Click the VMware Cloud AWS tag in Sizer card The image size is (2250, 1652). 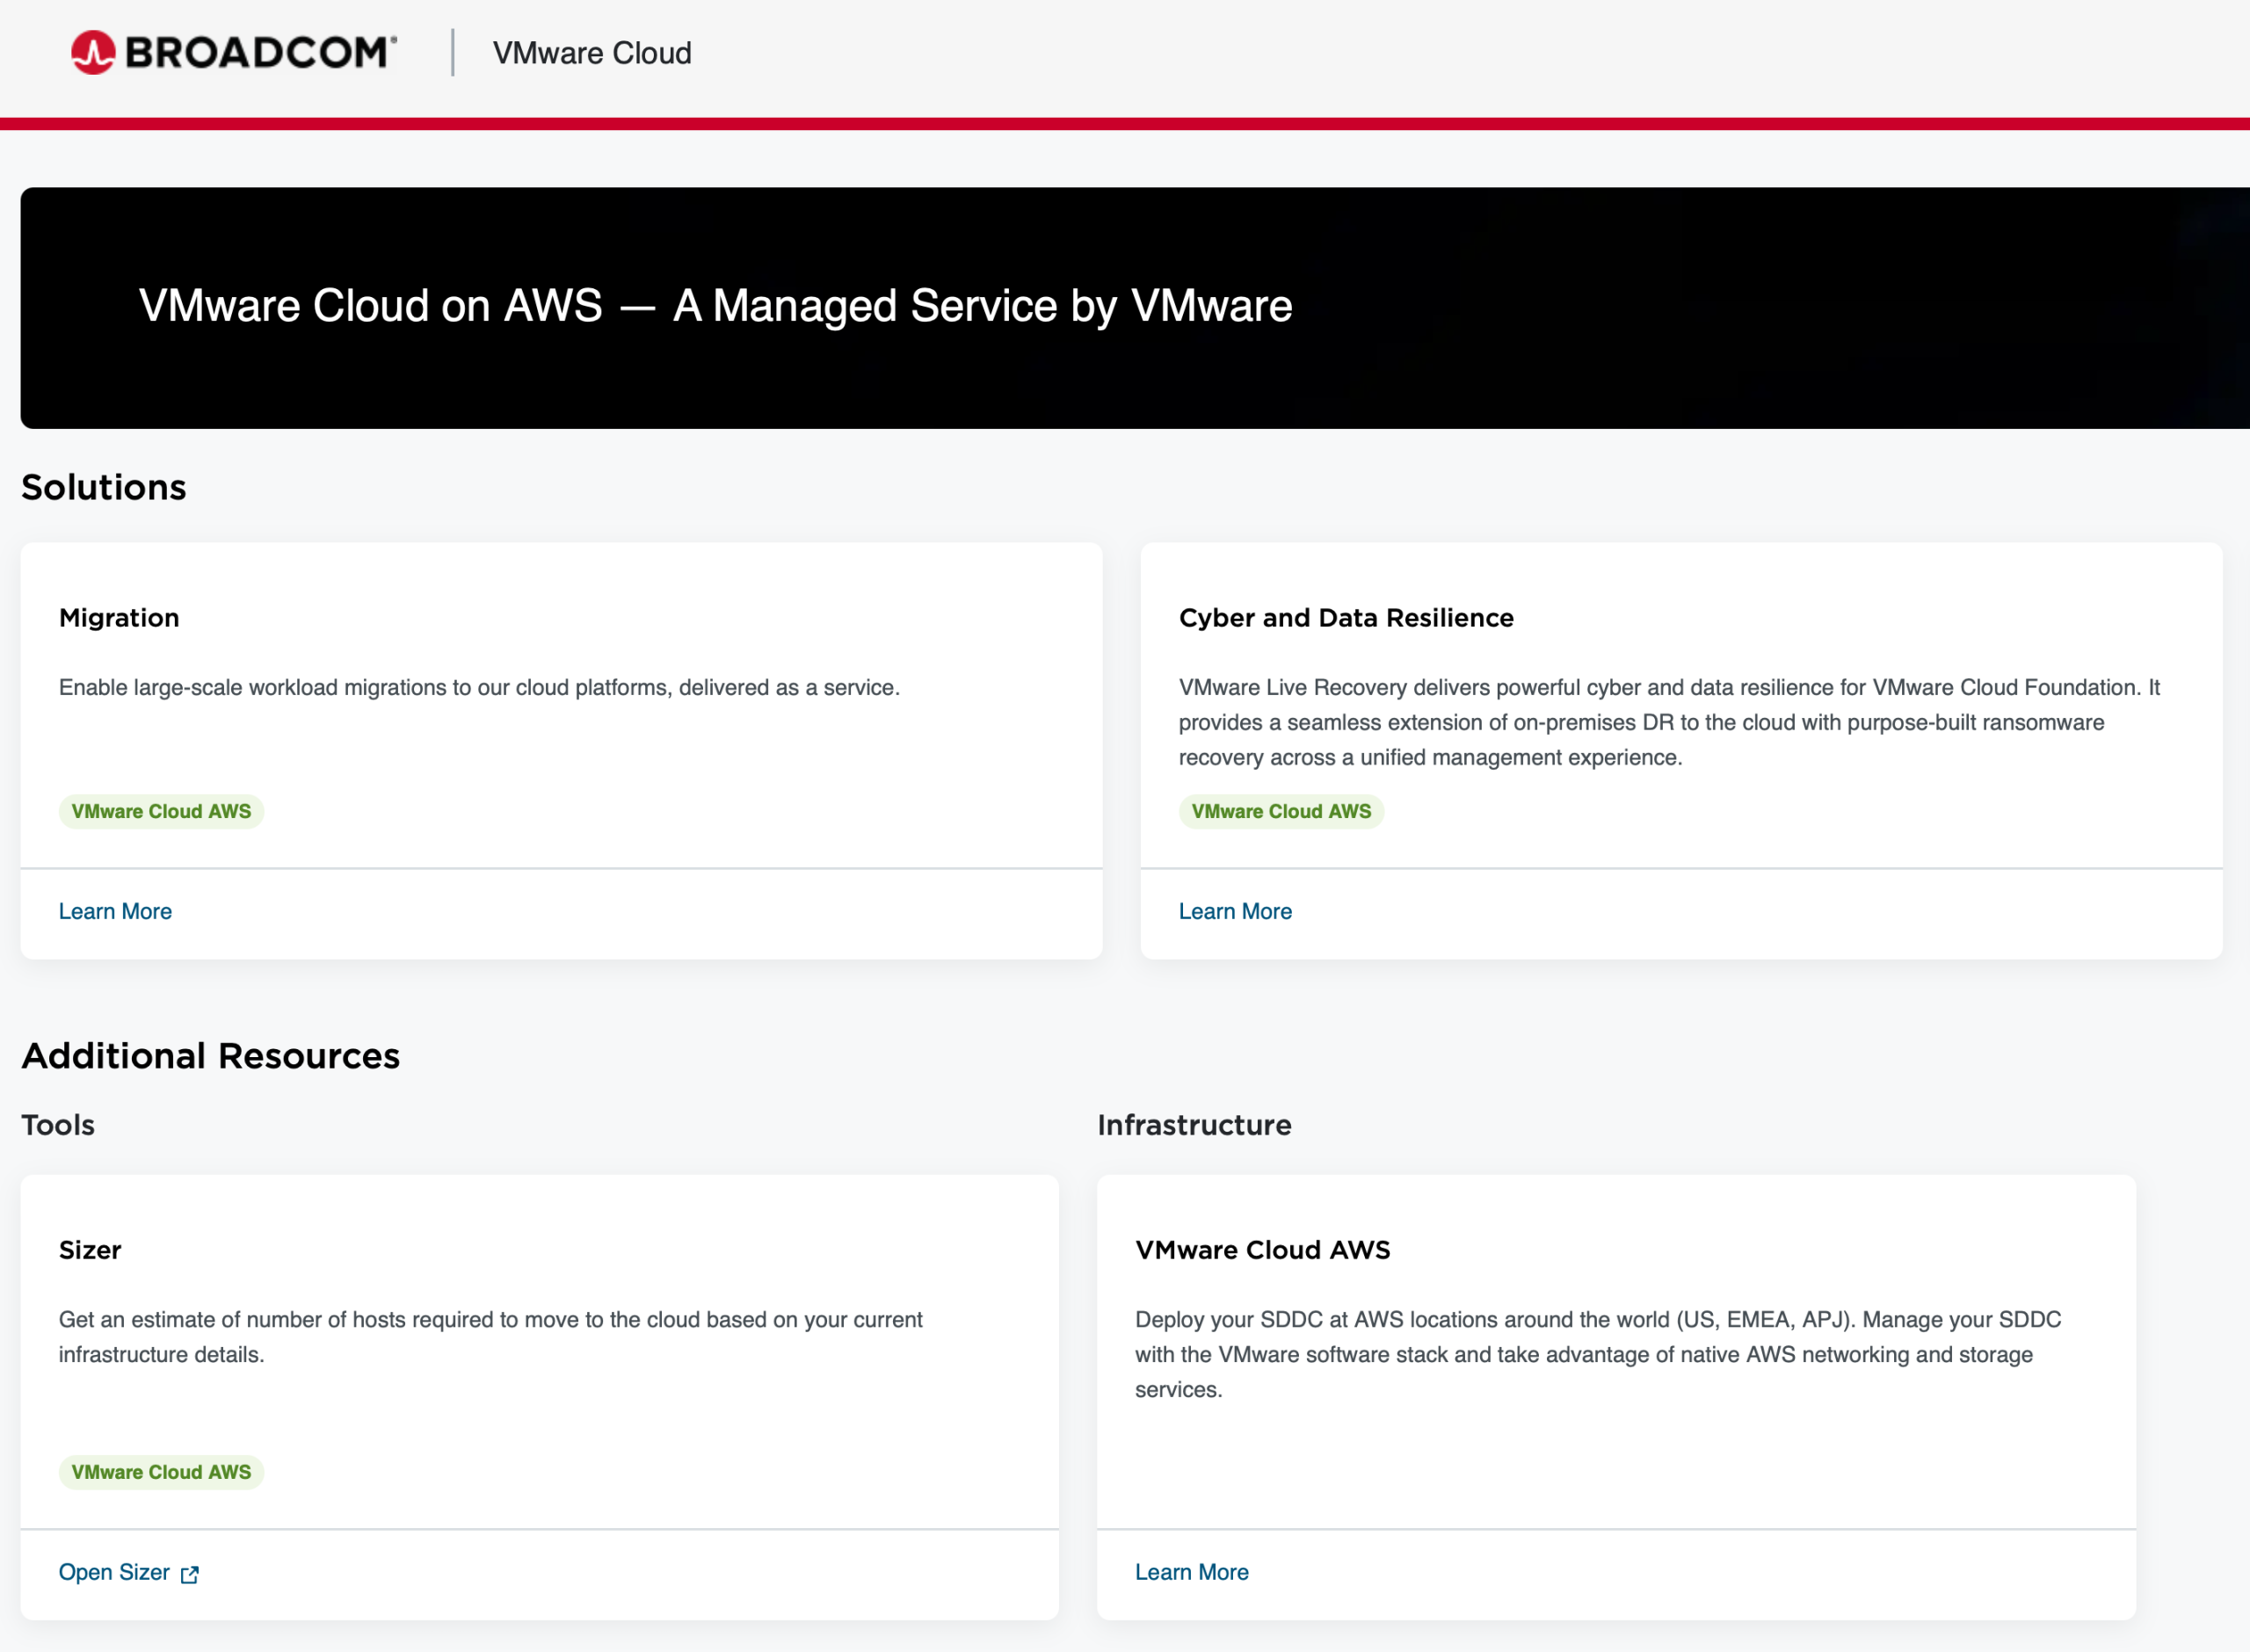161,1472
